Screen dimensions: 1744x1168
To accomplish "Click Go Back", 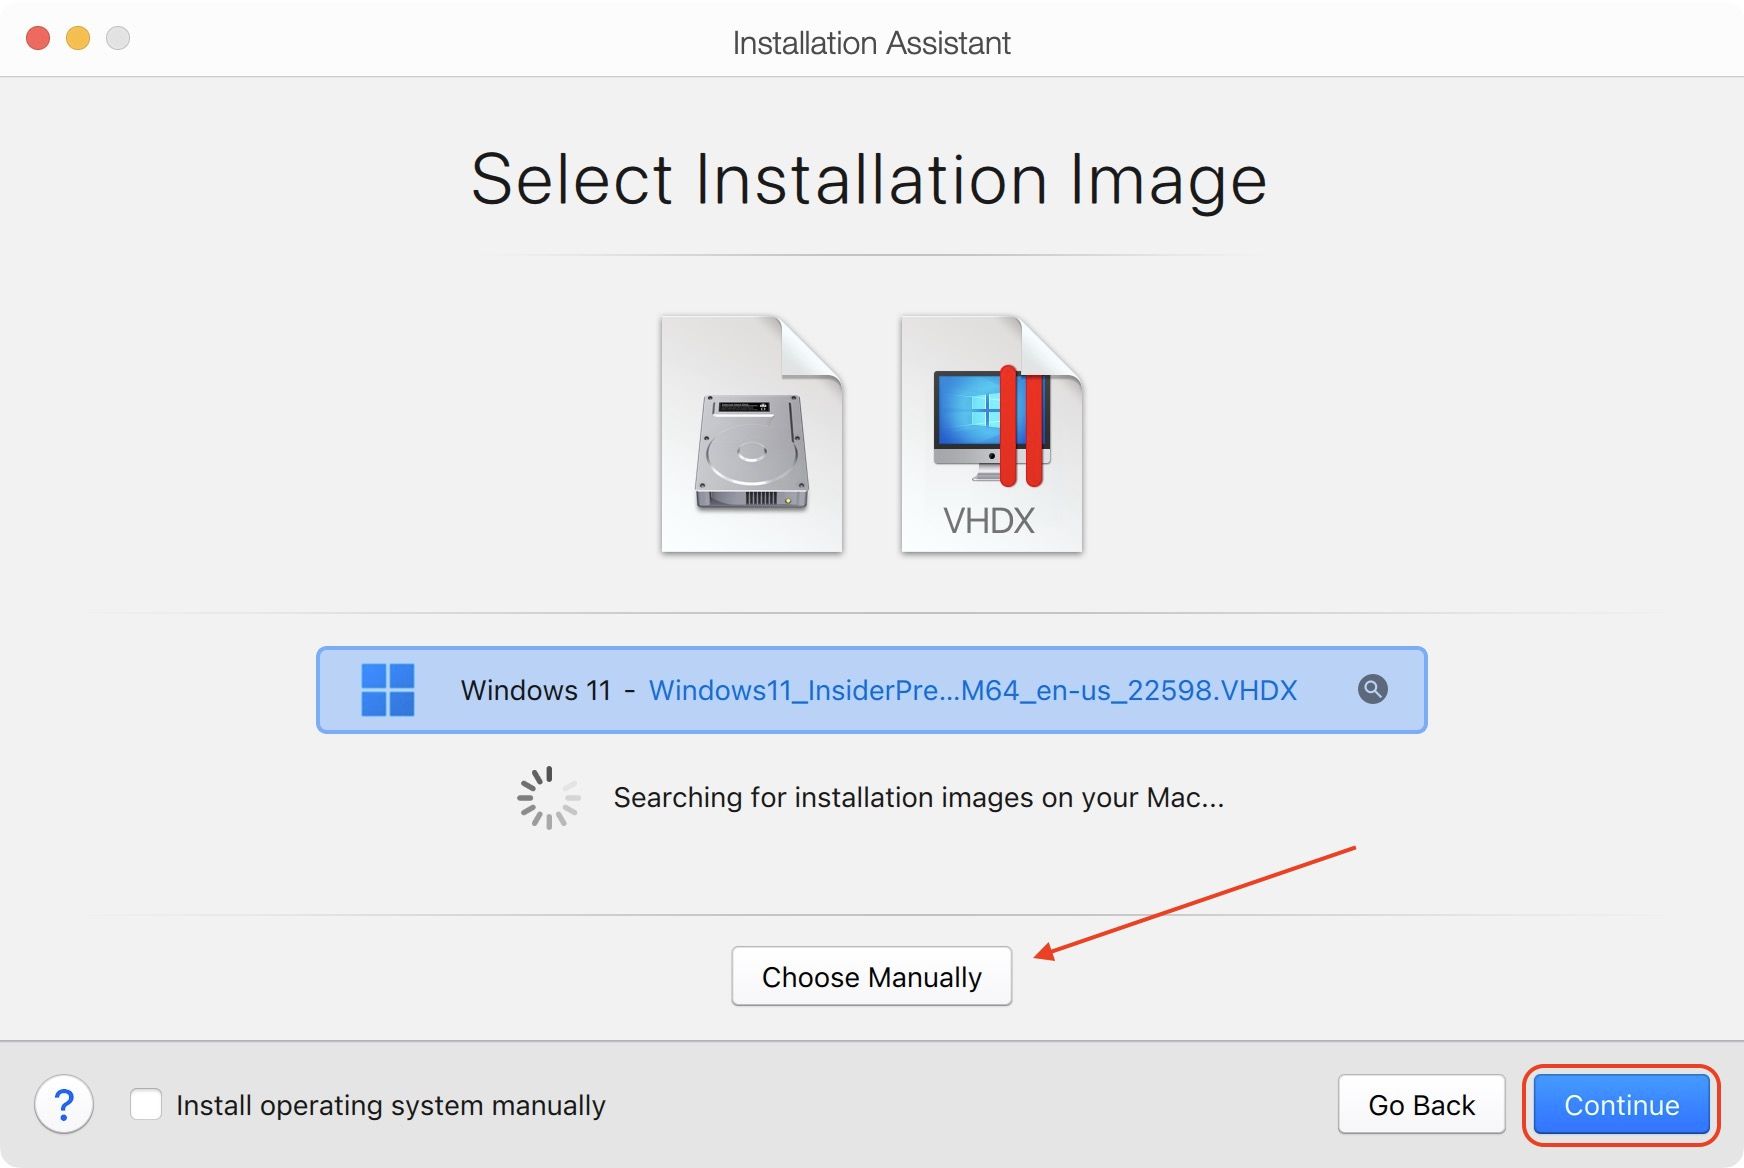I will click(x=1422, y=1105).
